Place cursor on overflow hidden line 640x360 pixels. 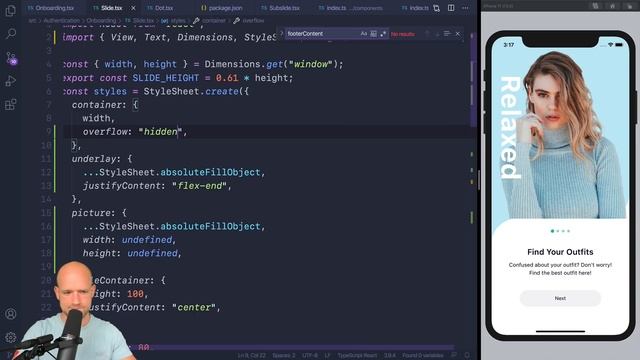135,132
